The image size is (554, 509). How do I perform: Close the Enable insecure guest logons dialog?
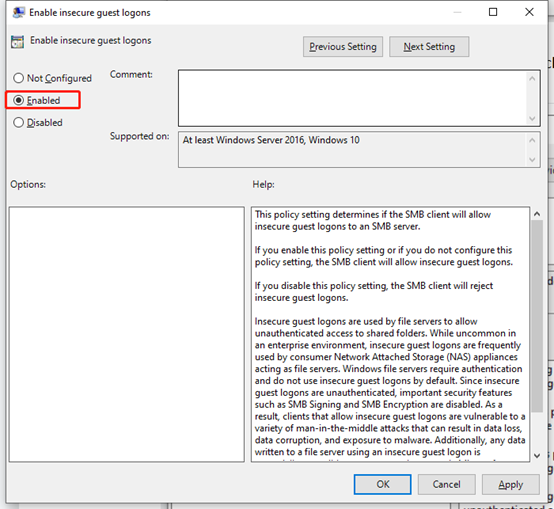click(529, 12)
